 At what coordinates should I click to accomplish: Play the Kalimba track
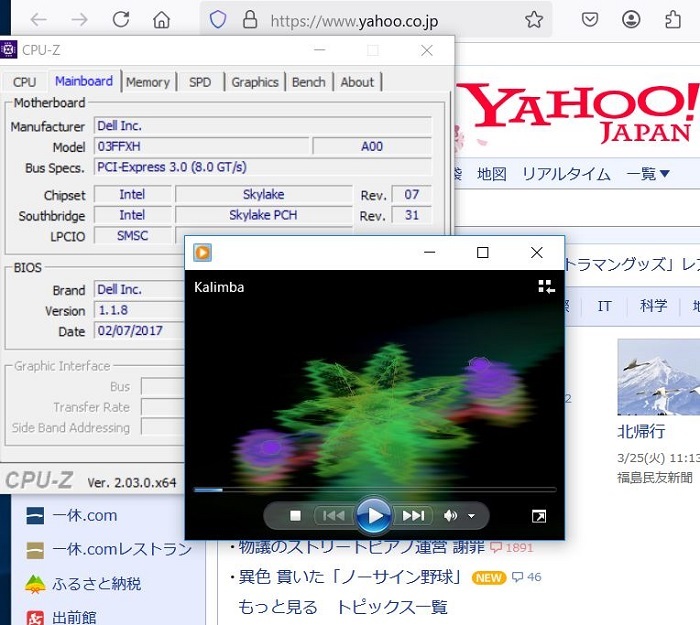coord(374,516)
